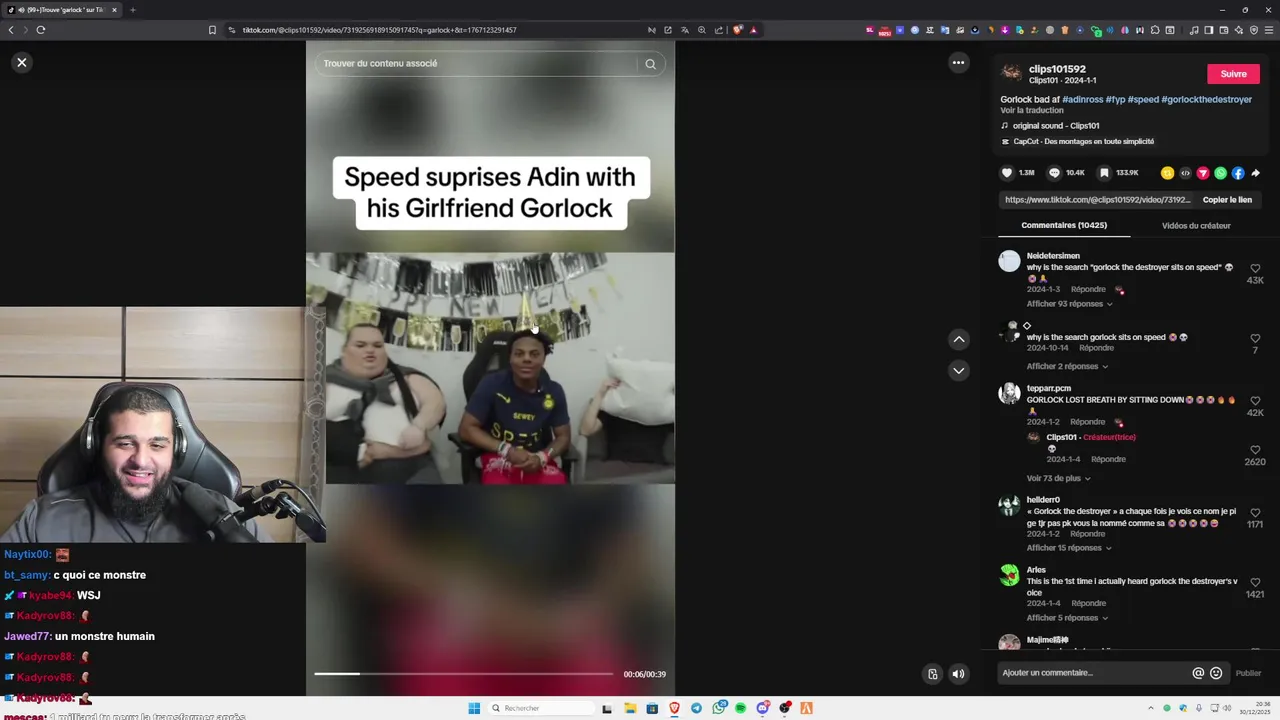Image resolution: width=1280 pixels, height=720 pixels.
Task: Click the video progress bar
Action: (x=463, y=674)
